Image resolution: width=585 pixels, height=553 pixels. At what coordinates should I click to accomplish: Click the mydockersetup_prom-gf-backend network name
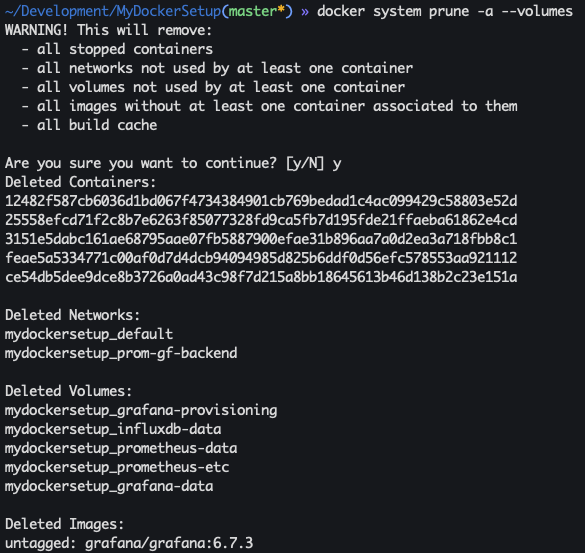121,353
